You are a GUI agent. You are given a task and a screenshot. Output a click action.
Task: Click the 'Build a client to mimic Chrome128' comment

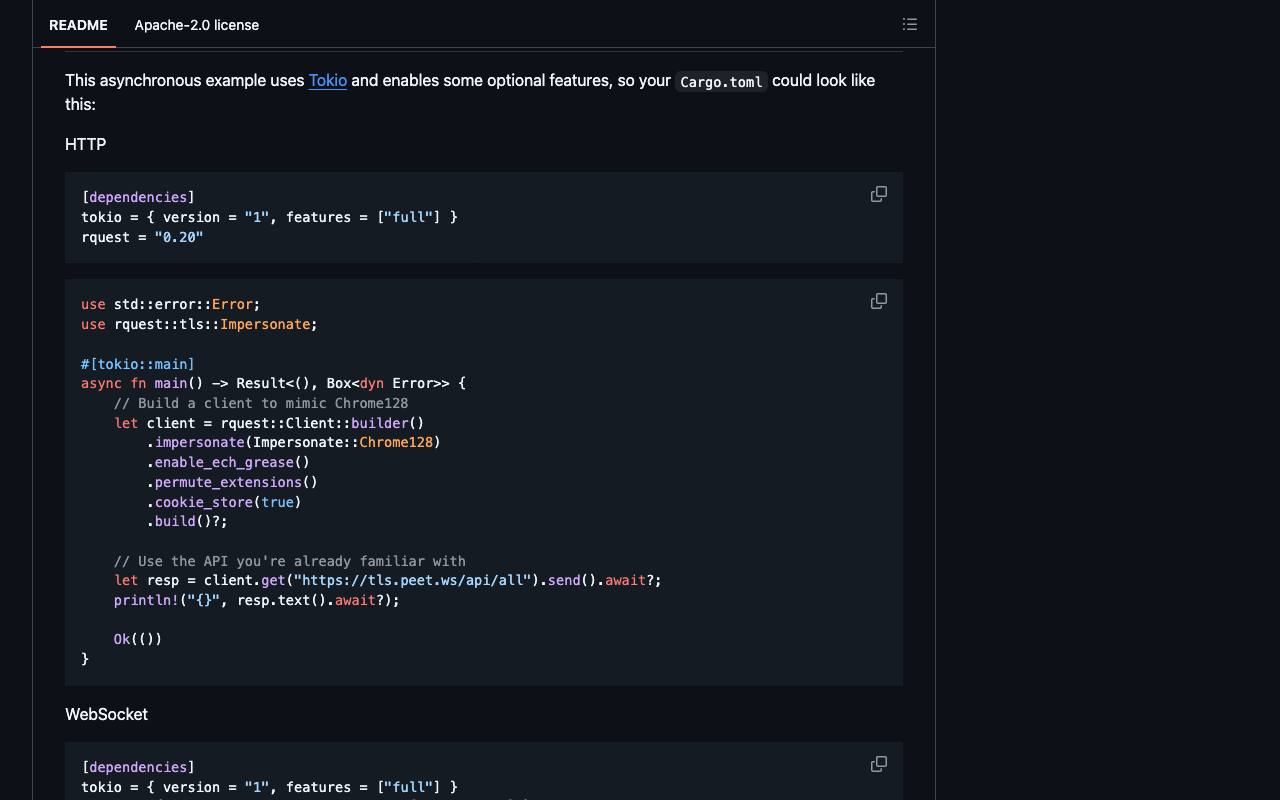coord(261,403)
